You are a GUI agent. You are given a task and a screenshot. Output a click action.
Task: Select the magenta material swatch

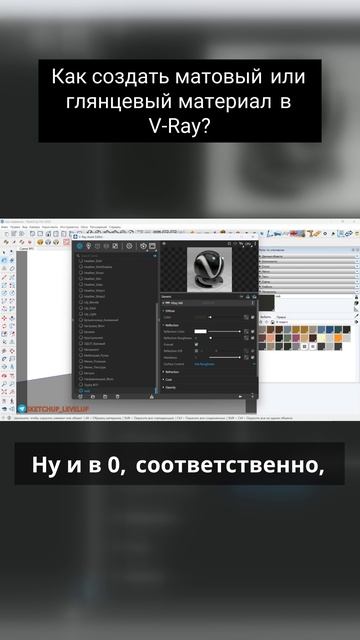(x=296, y=338)
